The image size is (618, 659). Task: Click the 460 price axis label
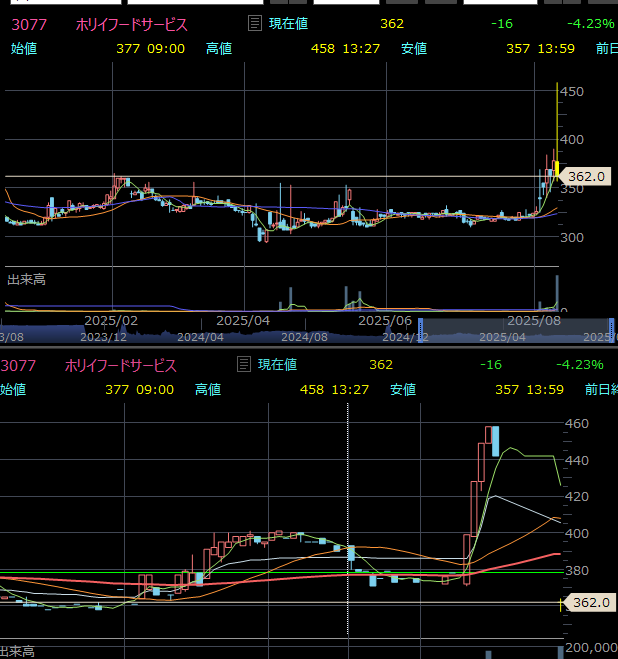(577, 423)
